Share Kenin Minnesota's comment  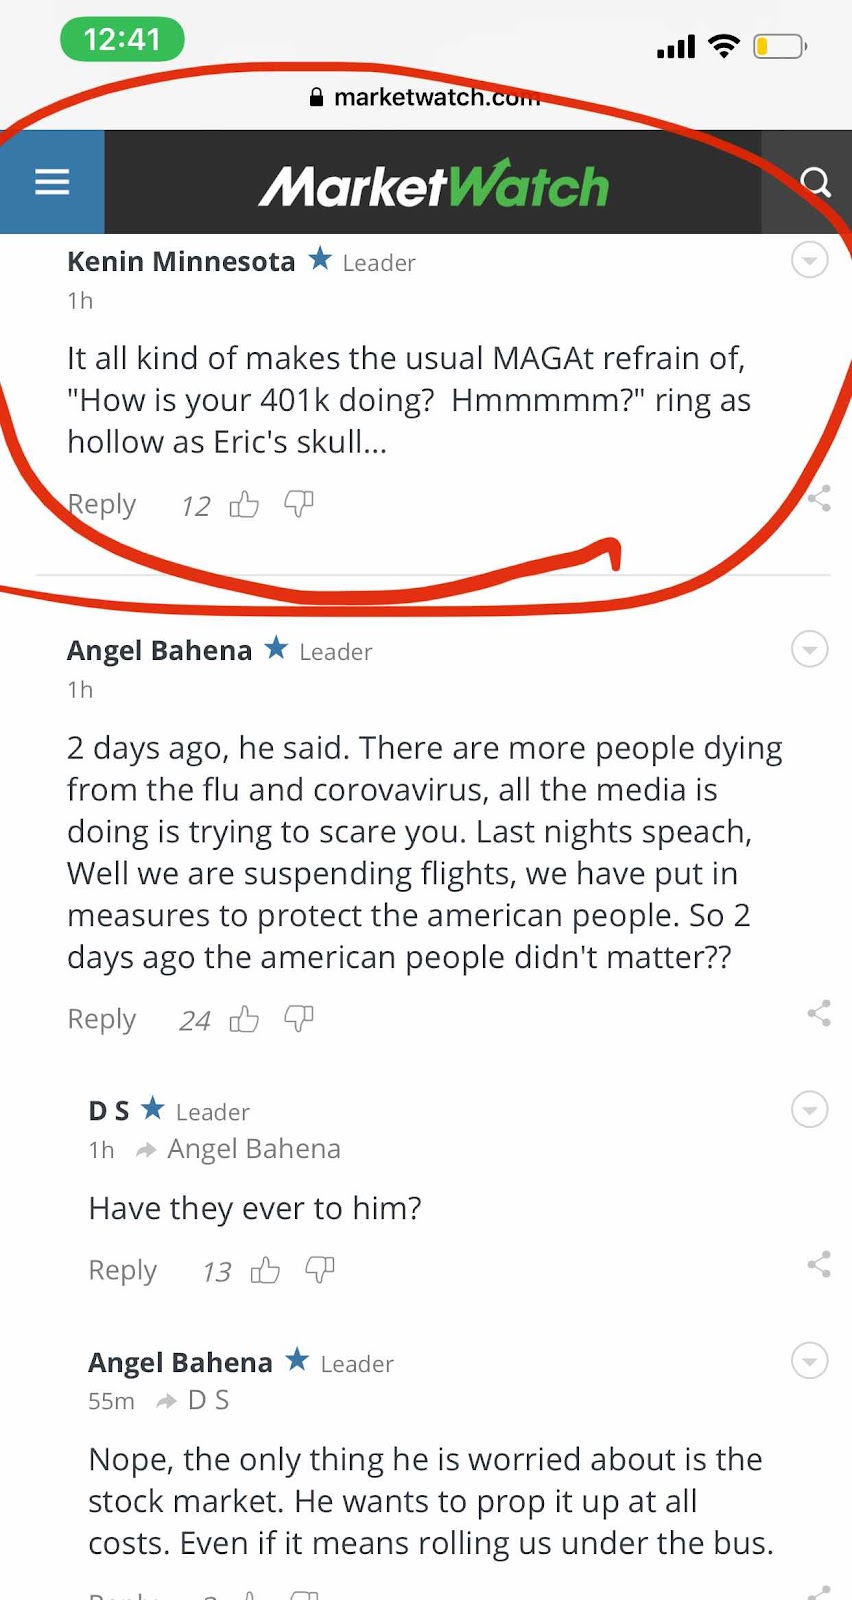[819, 498]
